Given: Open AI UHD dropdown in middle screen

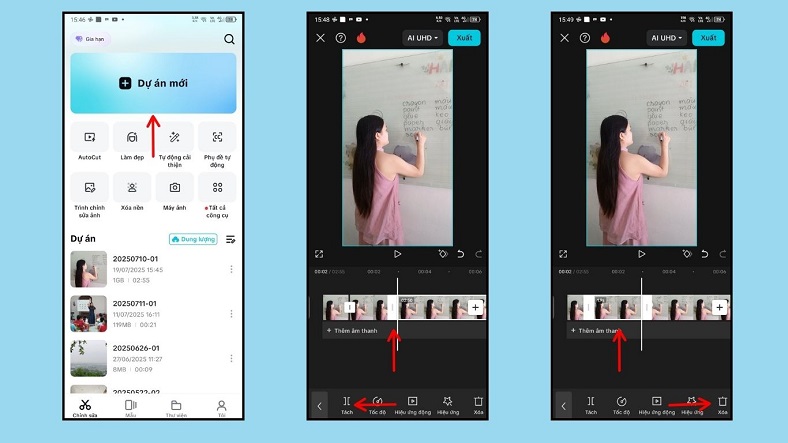Looking at the screenshot, I should 422,38.
